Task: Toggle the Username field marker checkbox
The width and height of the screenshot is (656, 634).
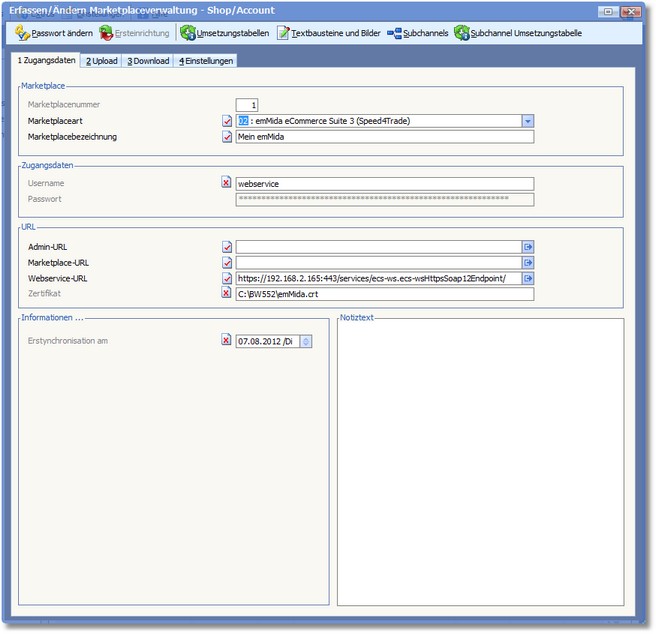Action: (226, 184)
